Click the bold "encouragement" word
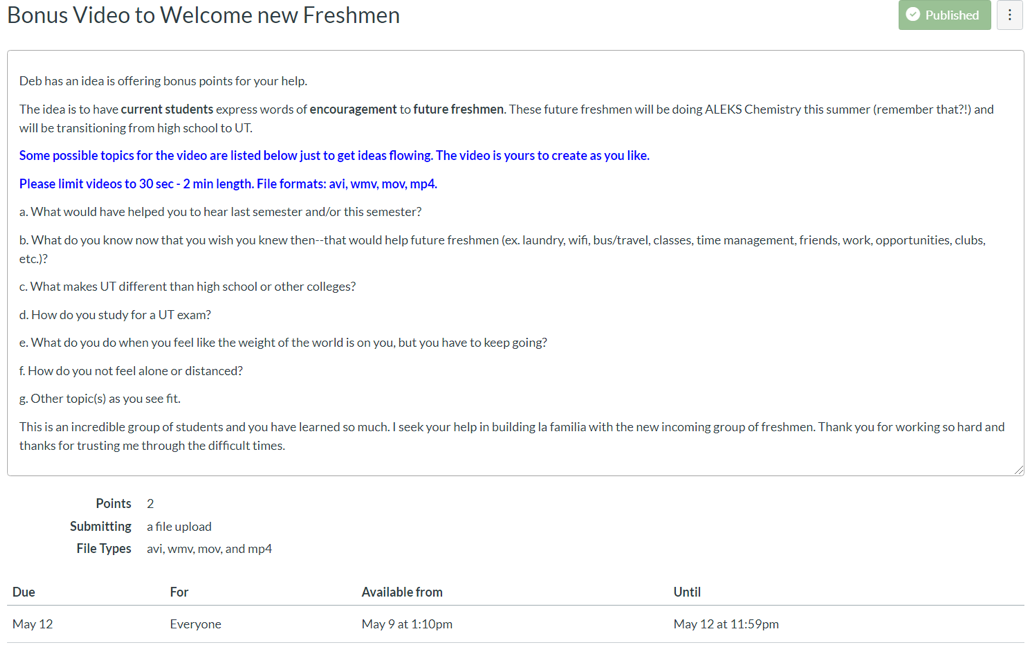 353,109
